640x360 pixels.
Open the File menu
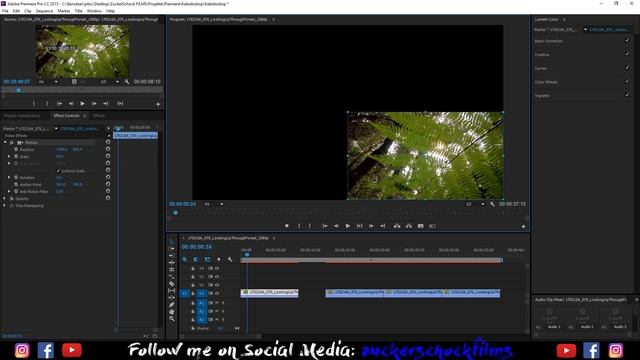(x=5, y=11)
